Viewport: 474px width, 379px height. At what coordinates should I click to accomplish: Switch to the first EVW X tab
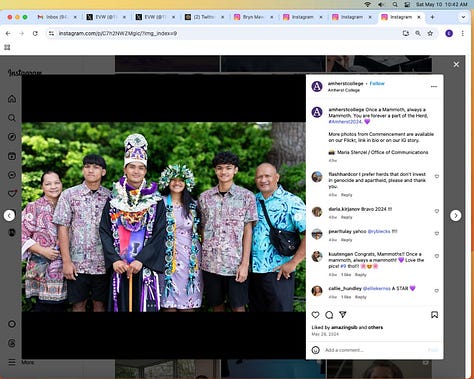coord(106,17)
